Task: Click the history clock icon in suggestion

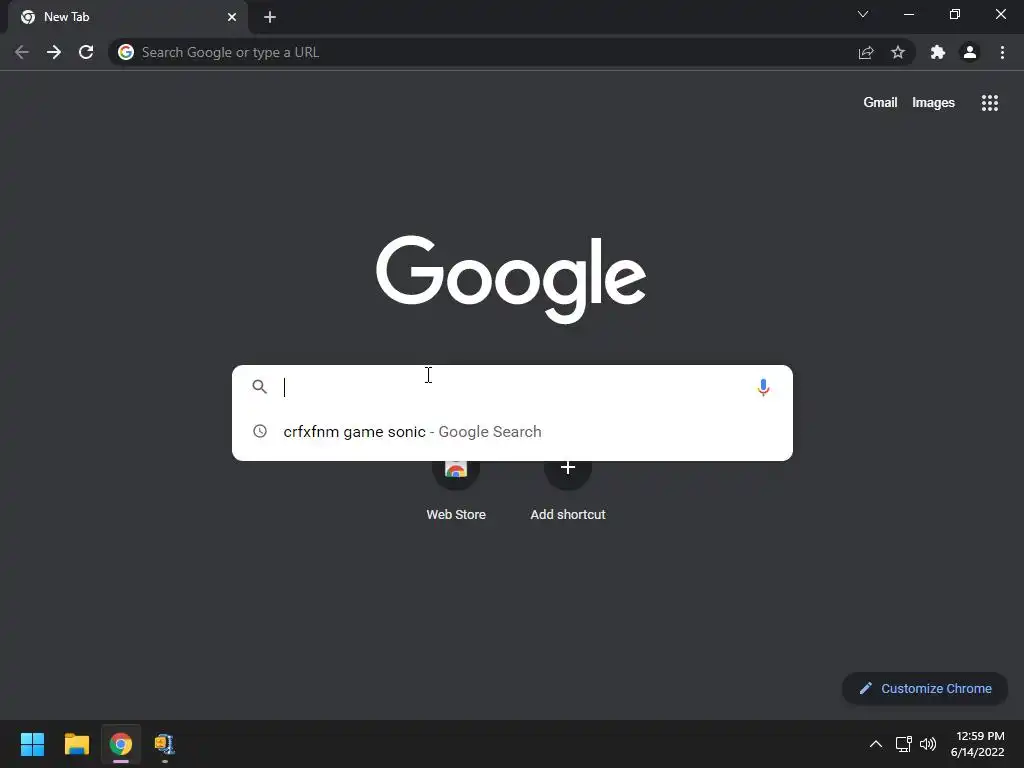Action: [x=260, y=431]
